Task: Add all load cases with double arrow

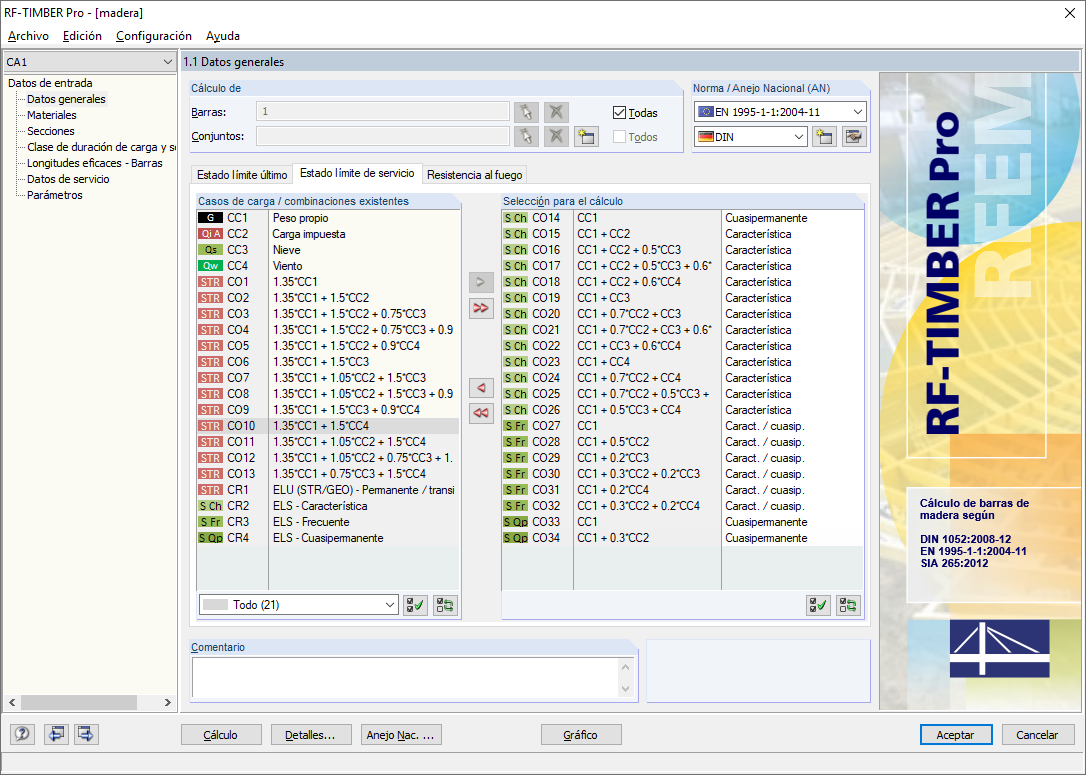Action: 481,308
